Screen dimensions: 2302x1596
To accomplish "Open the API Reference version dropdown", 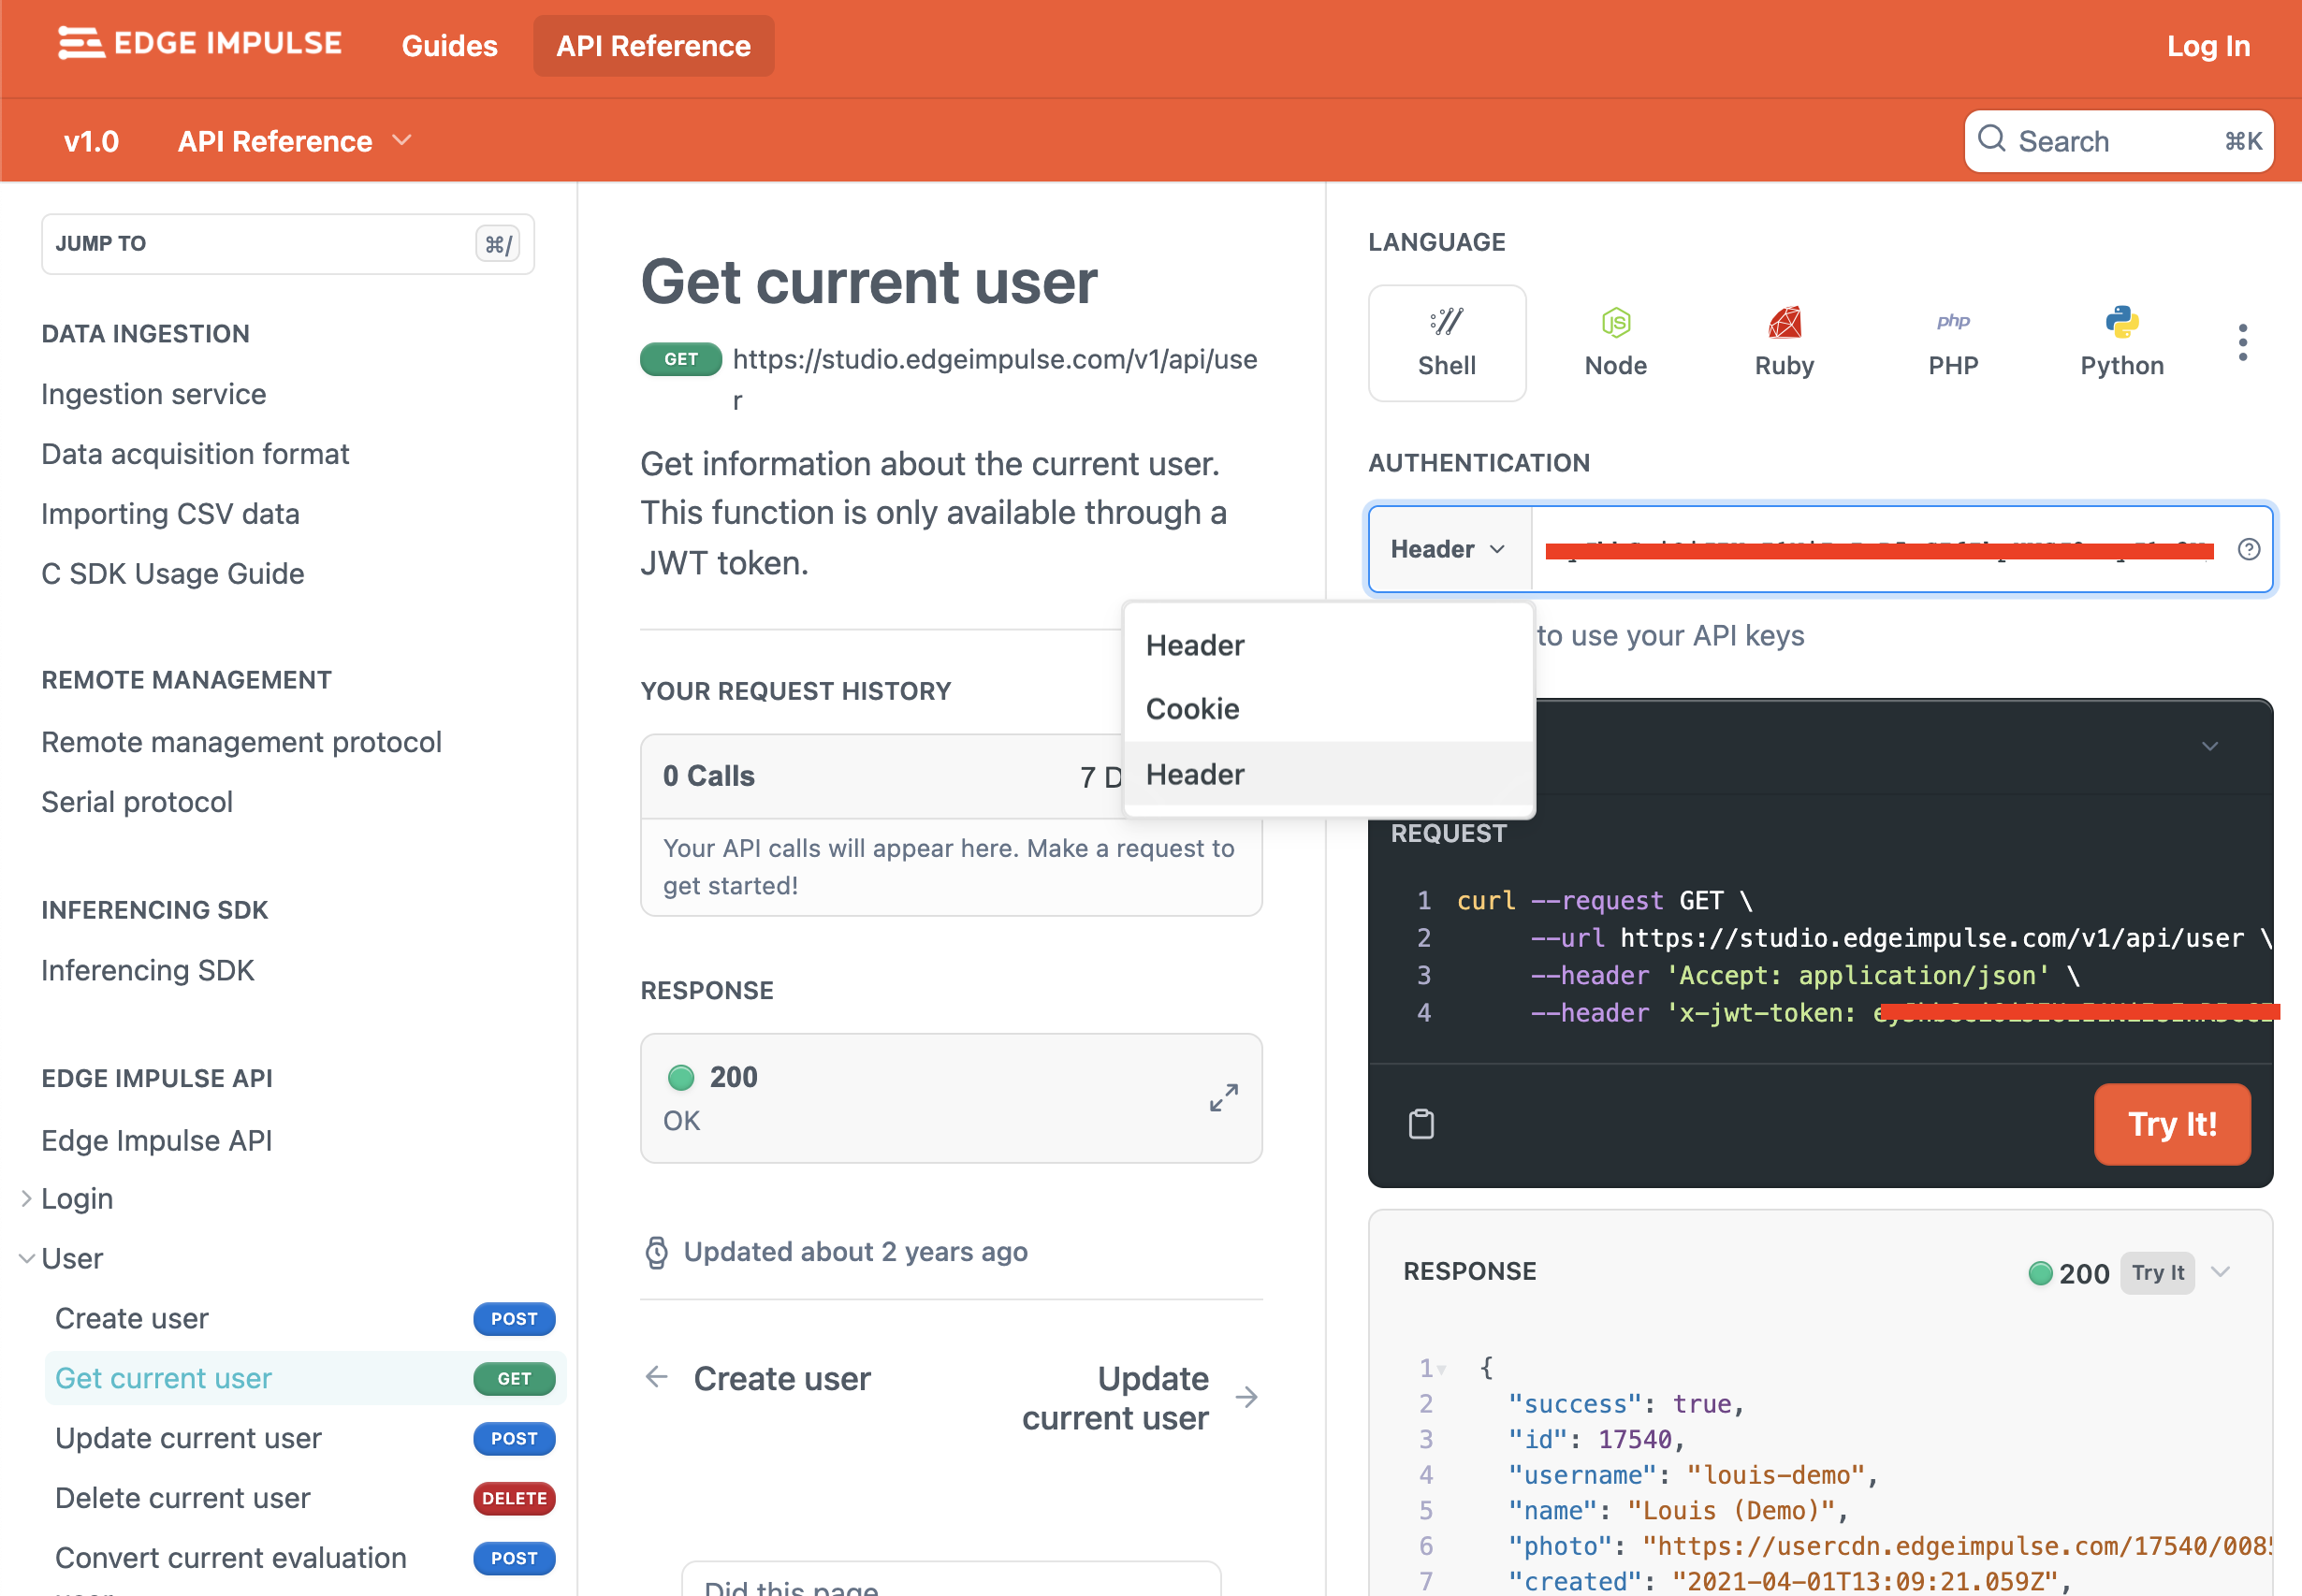I will pos(294,141).
